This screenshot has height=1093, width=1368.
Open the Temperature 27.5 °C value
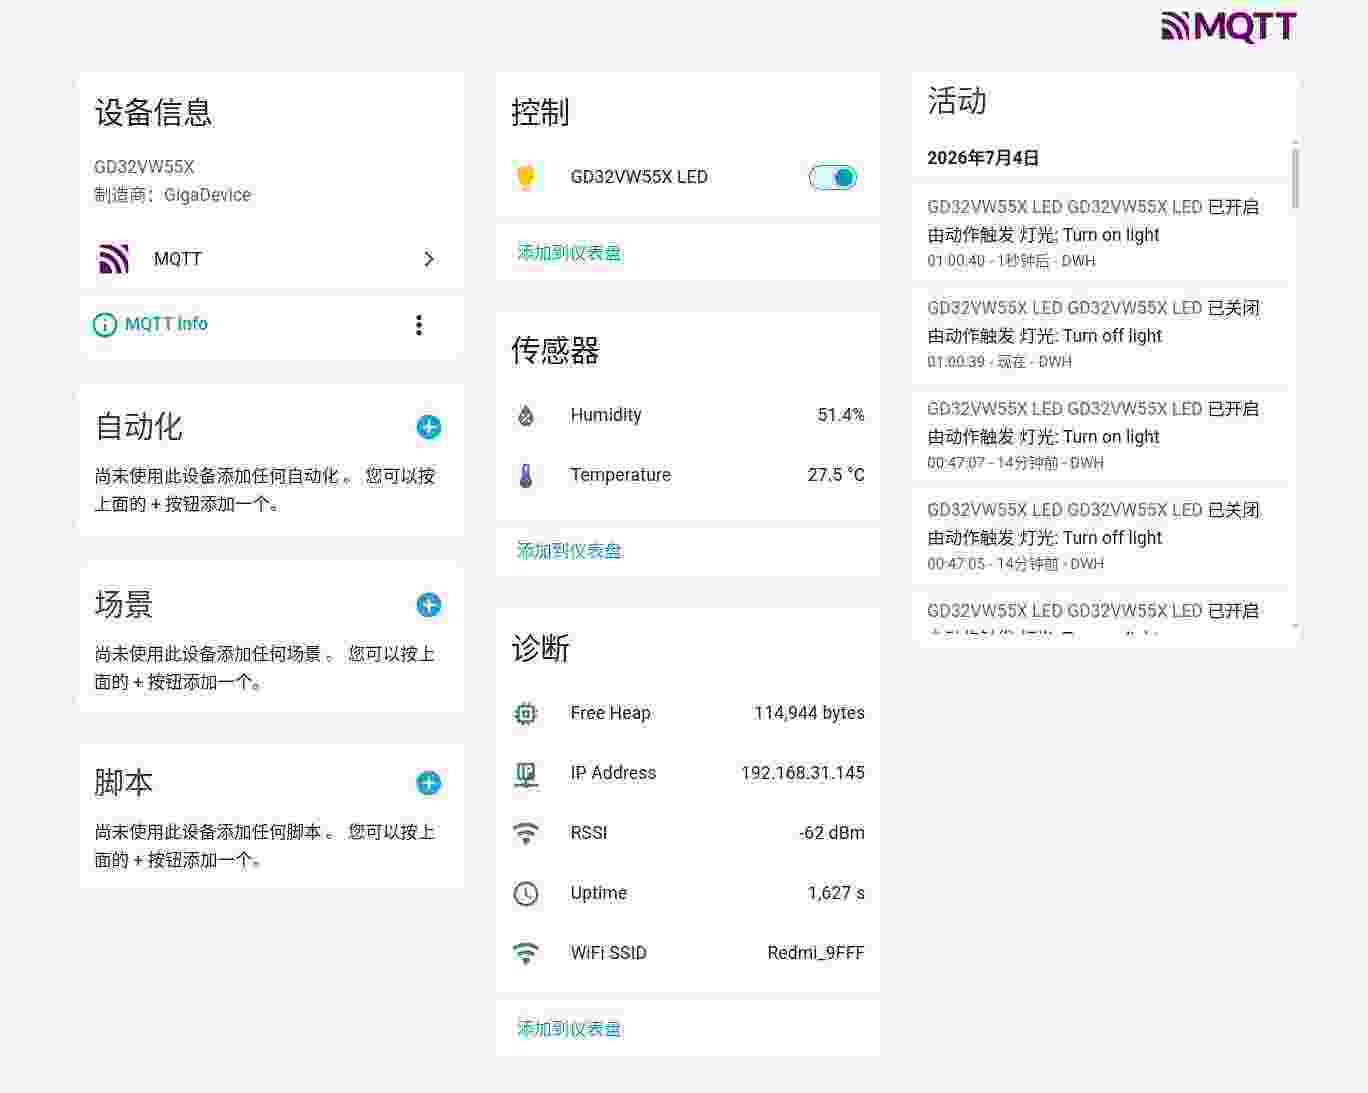tap(836, 475)
